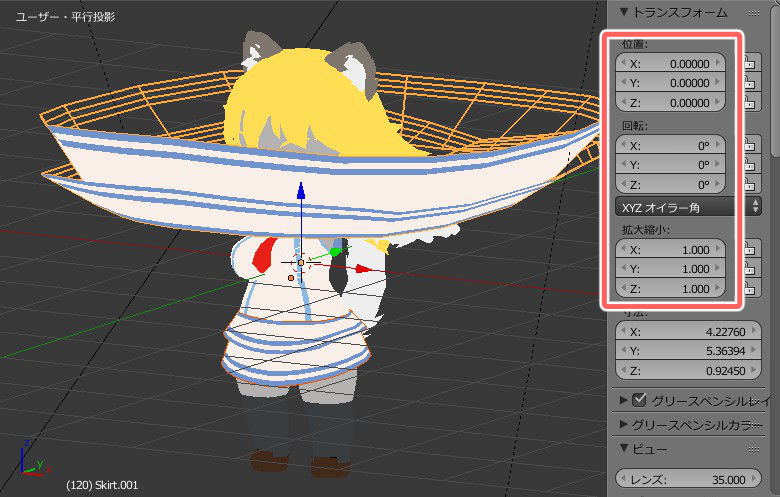Open the XYZ オイラー角 rotation mode dropdown
780x497 pixels.
point(689,207)
